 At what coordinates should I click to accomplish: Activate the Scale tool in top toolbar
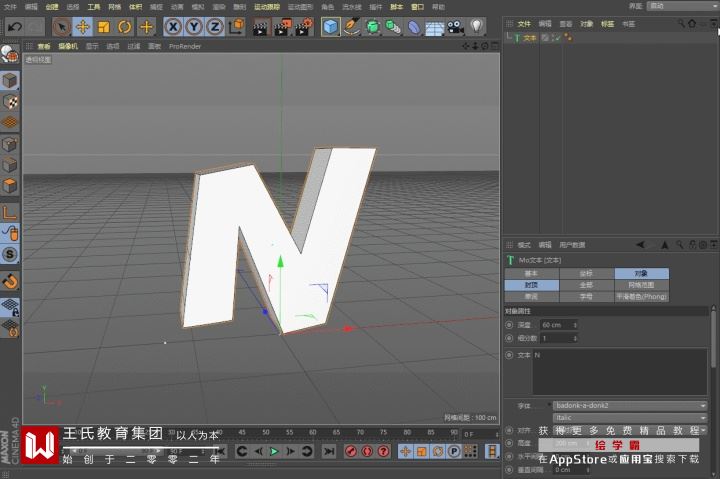click(104, 27)
